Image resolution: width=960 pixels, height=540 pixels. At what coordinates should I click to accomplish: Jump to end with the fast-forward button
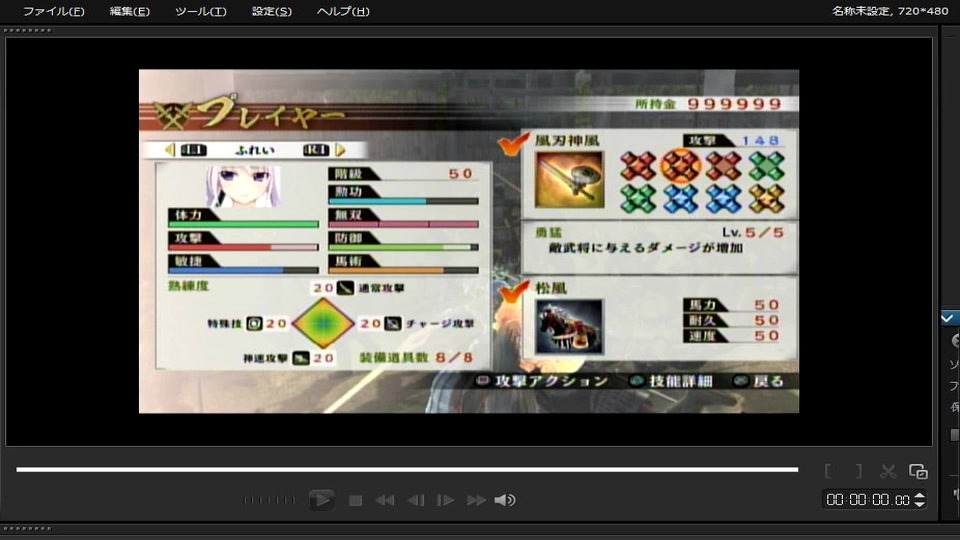[476, 500]
